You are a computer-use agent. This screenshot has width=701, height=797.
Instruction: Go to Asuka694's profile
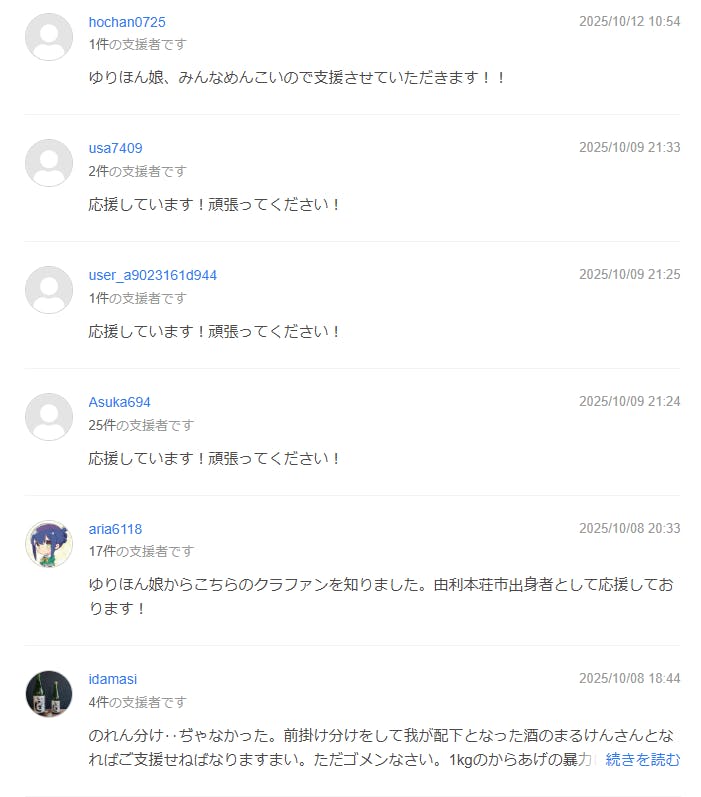coord(119,402)
